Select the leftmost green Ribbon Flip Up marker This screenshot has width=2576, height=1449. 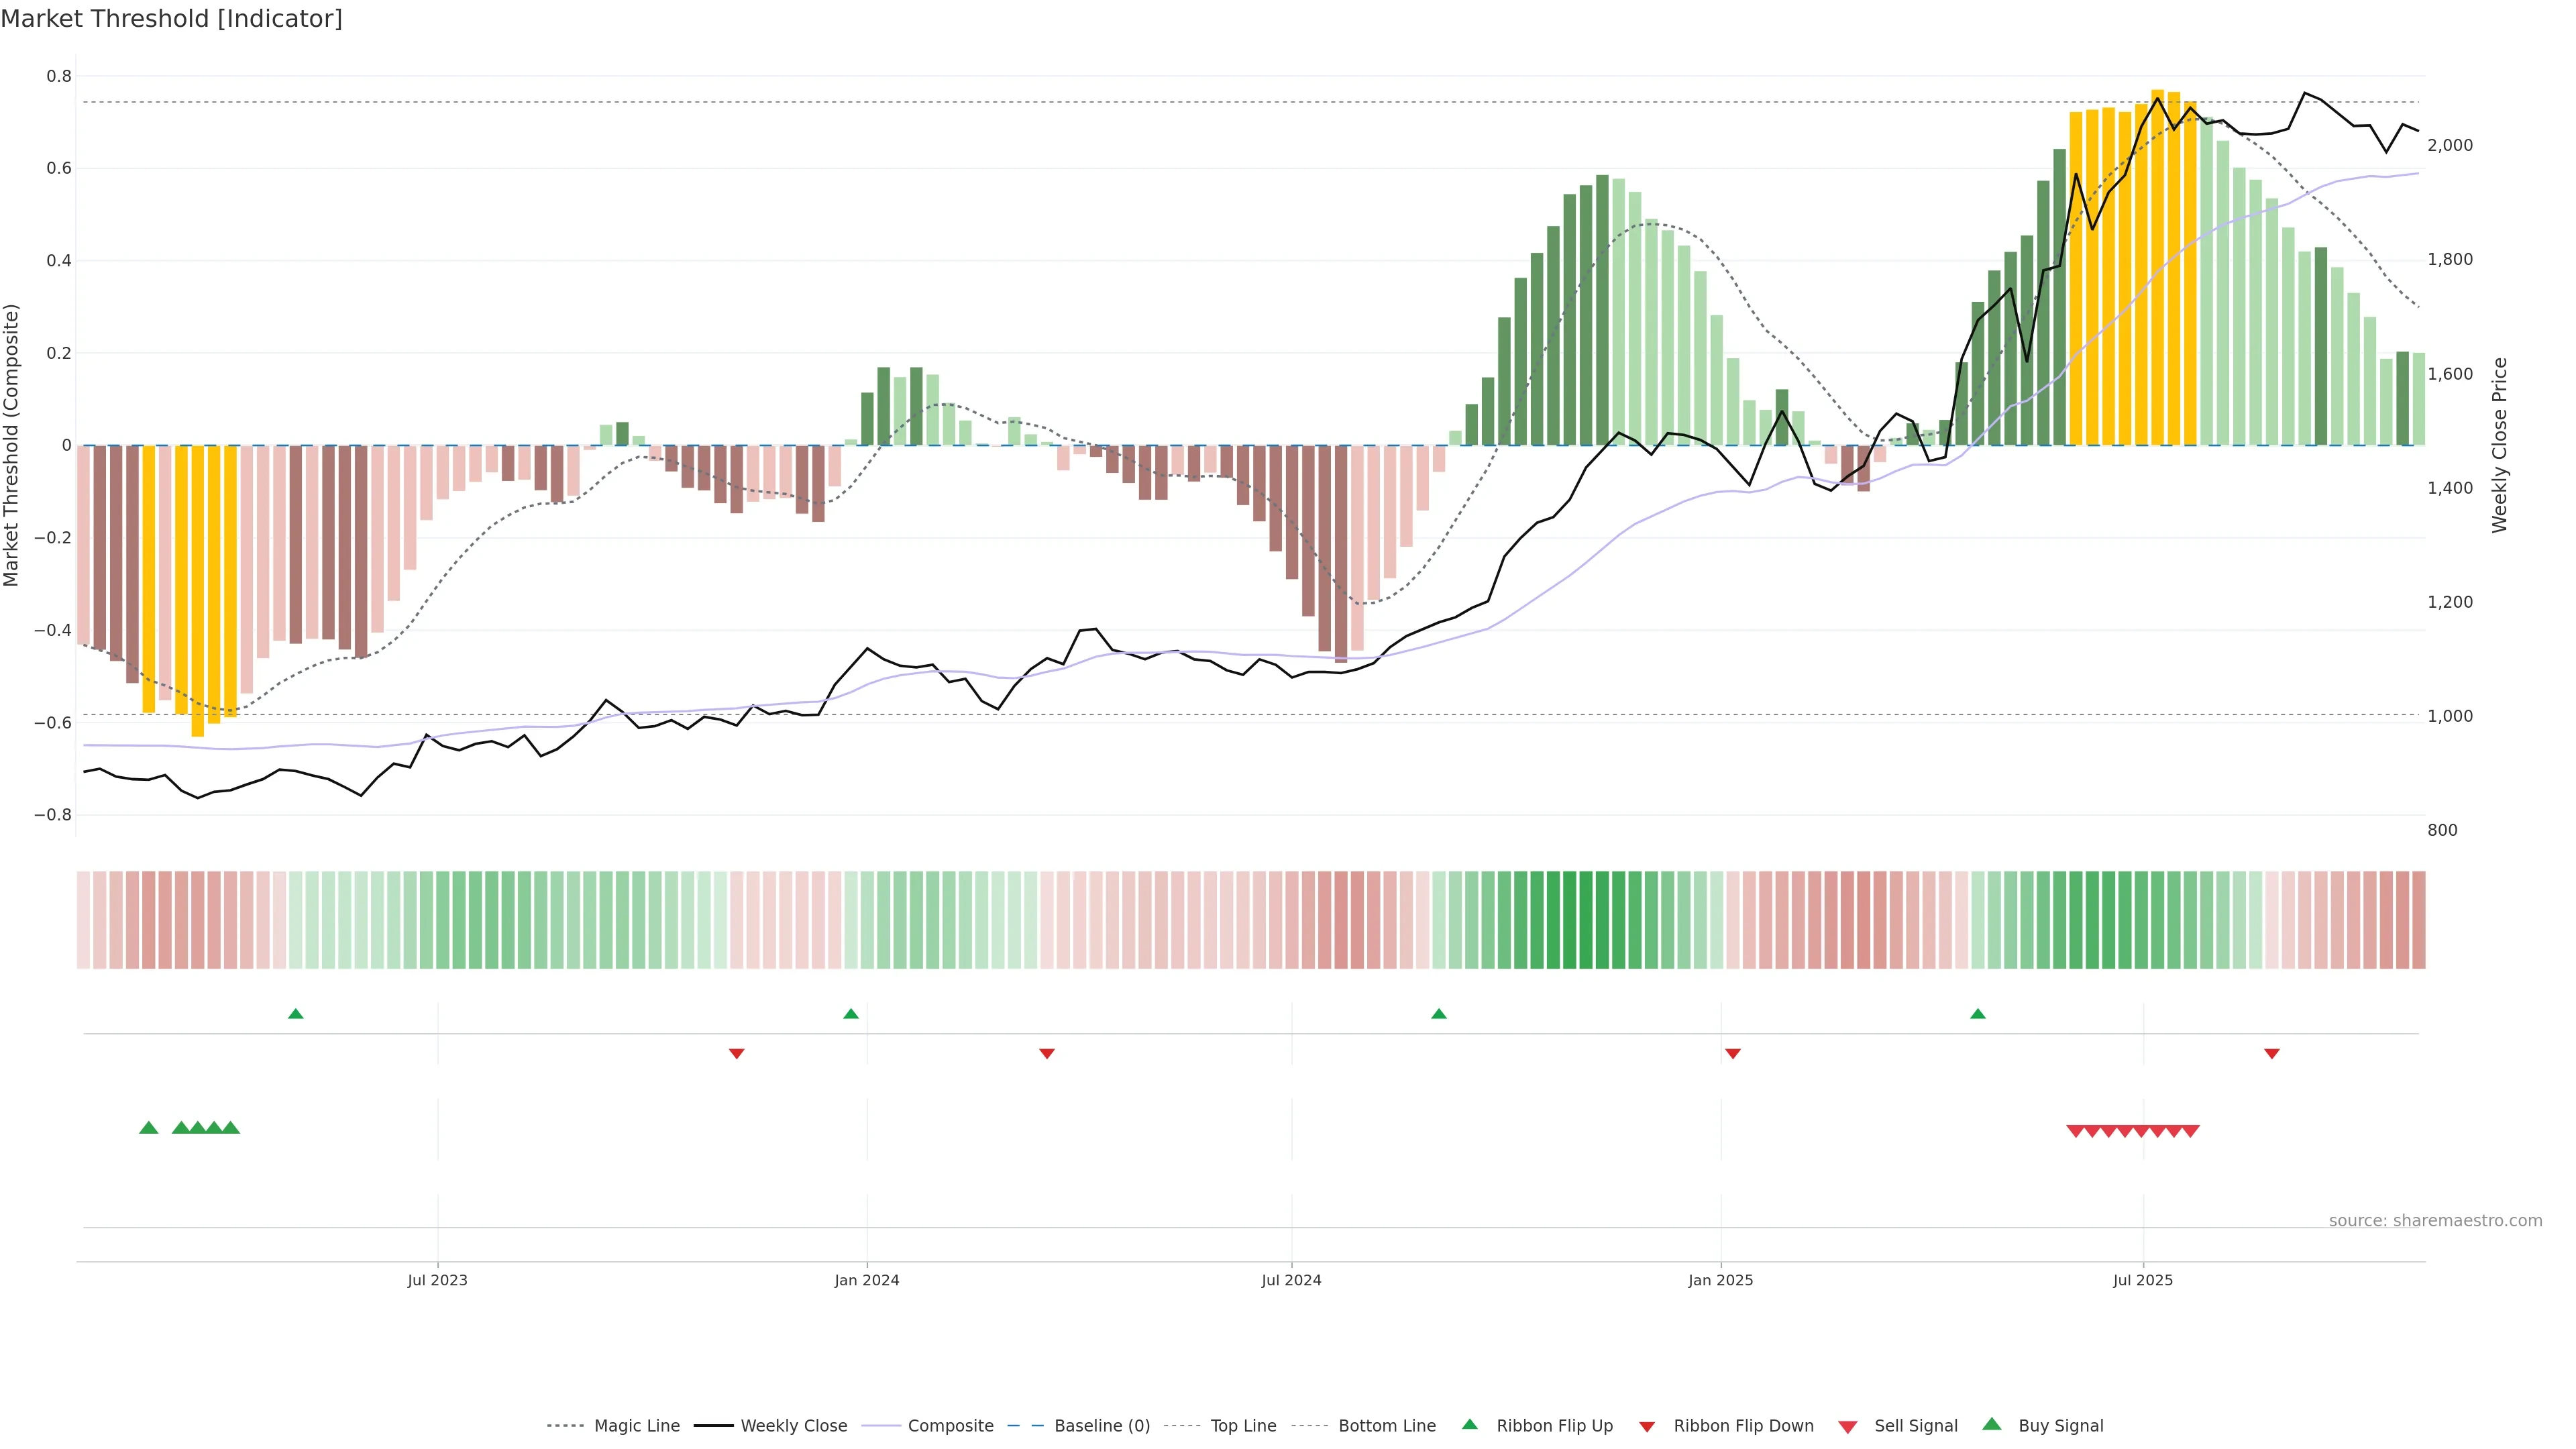pos(295,1014)
